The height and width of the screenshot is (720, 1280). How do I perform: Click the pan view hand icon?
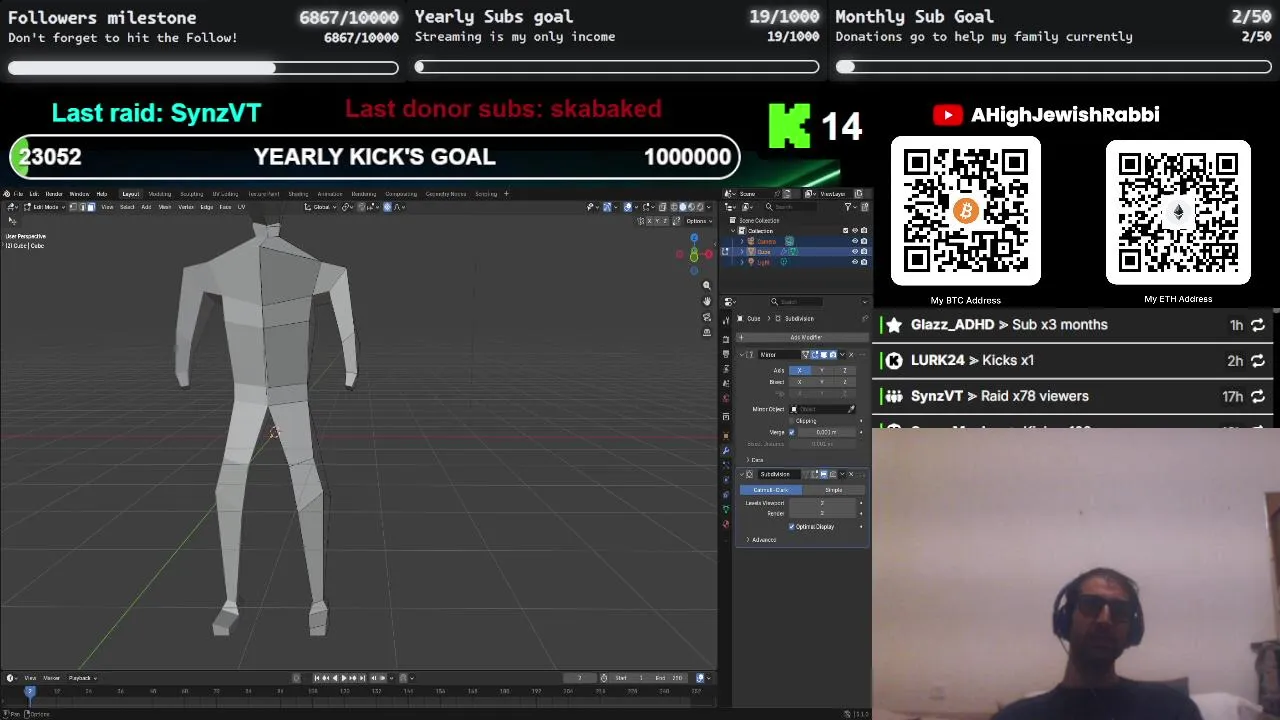706,301
